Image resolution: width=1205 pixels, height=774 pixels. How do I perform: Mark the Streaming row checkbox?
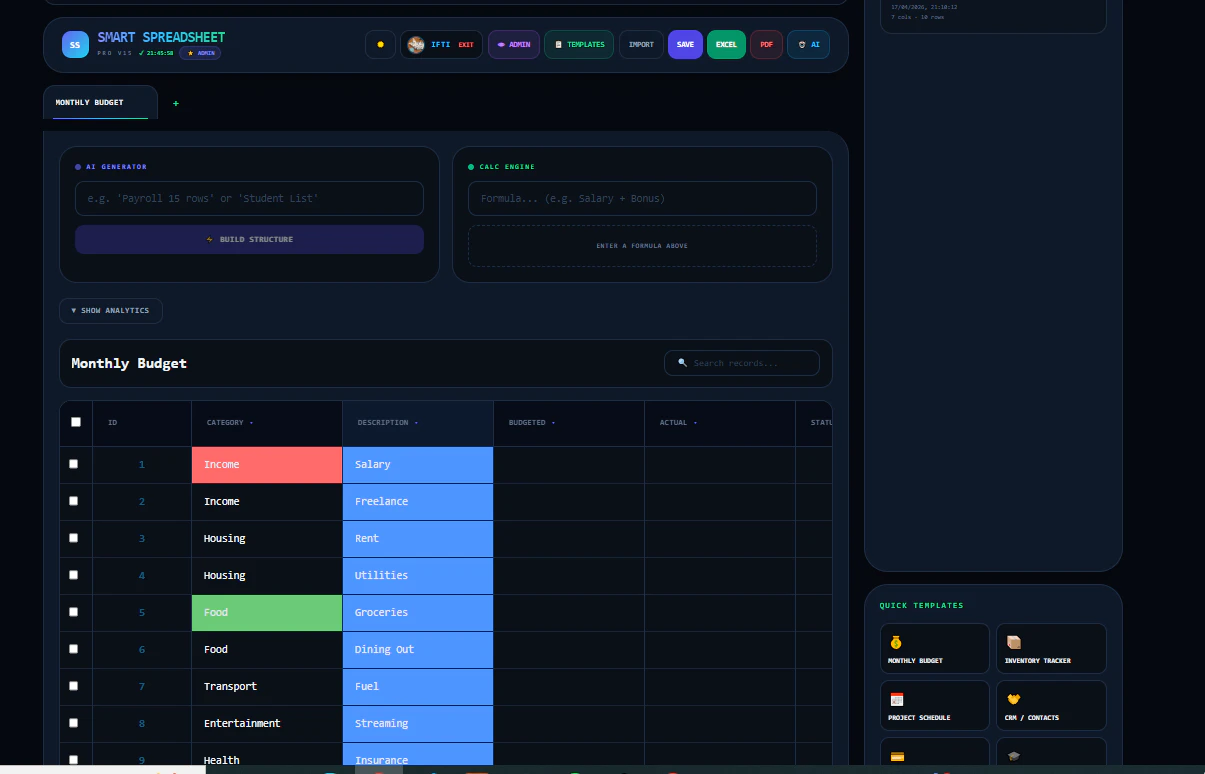73,723
